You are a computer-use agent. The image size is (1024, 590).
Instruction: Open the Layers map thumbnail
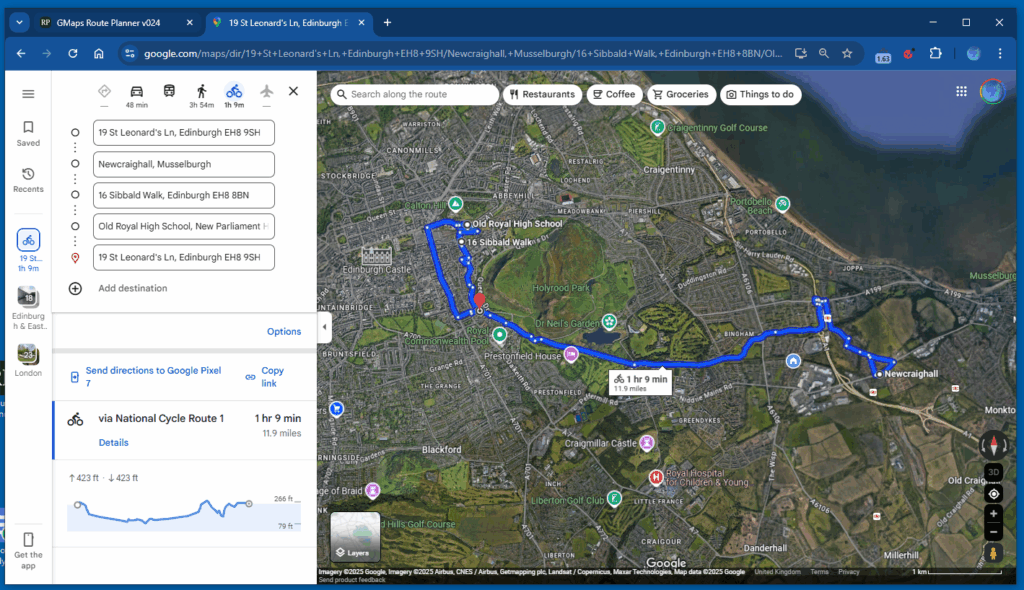[355, 537]
